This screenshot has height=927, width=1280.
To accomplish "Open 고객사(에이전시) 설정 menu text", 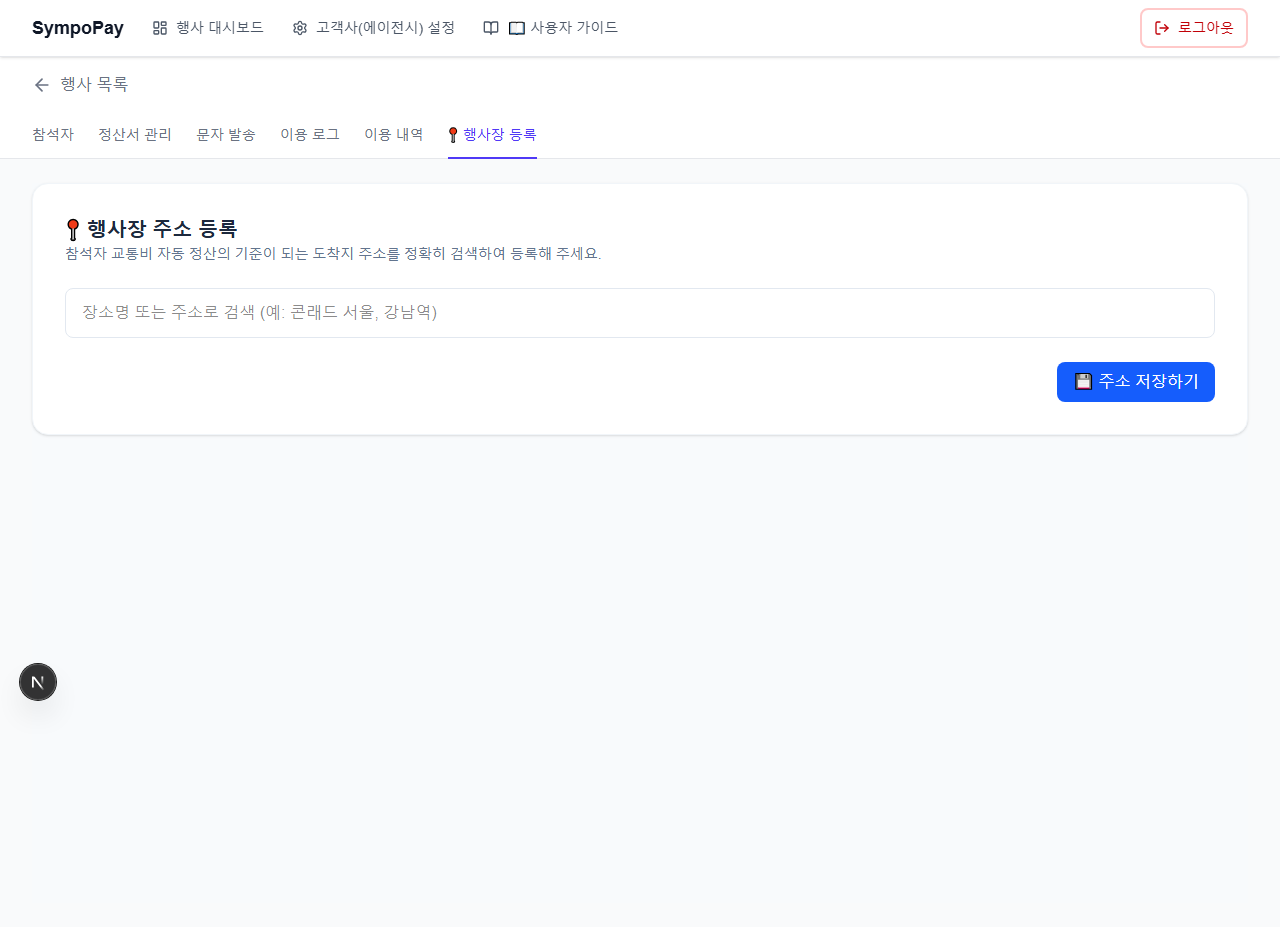I will tap(385, 28).
